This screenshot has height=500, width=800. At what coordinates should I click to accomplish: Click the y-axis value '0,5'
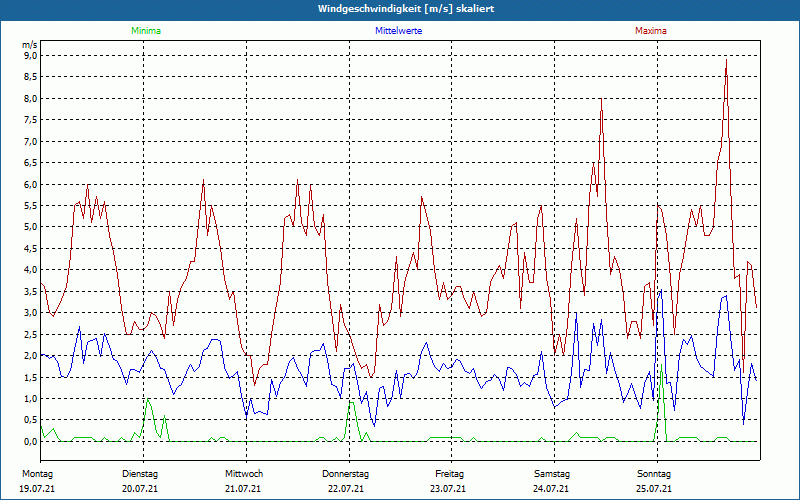(x=31, y=420)
